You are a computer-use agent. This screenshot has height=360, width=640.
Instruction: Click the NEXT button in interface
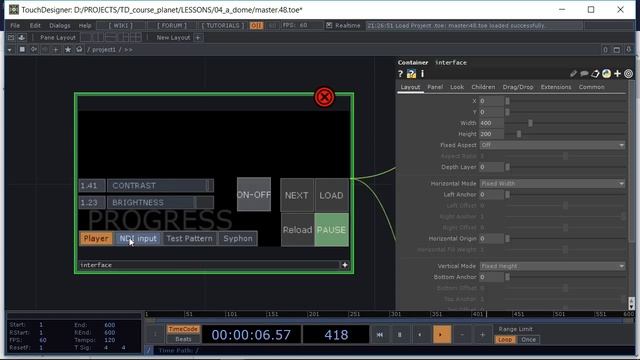297,196
